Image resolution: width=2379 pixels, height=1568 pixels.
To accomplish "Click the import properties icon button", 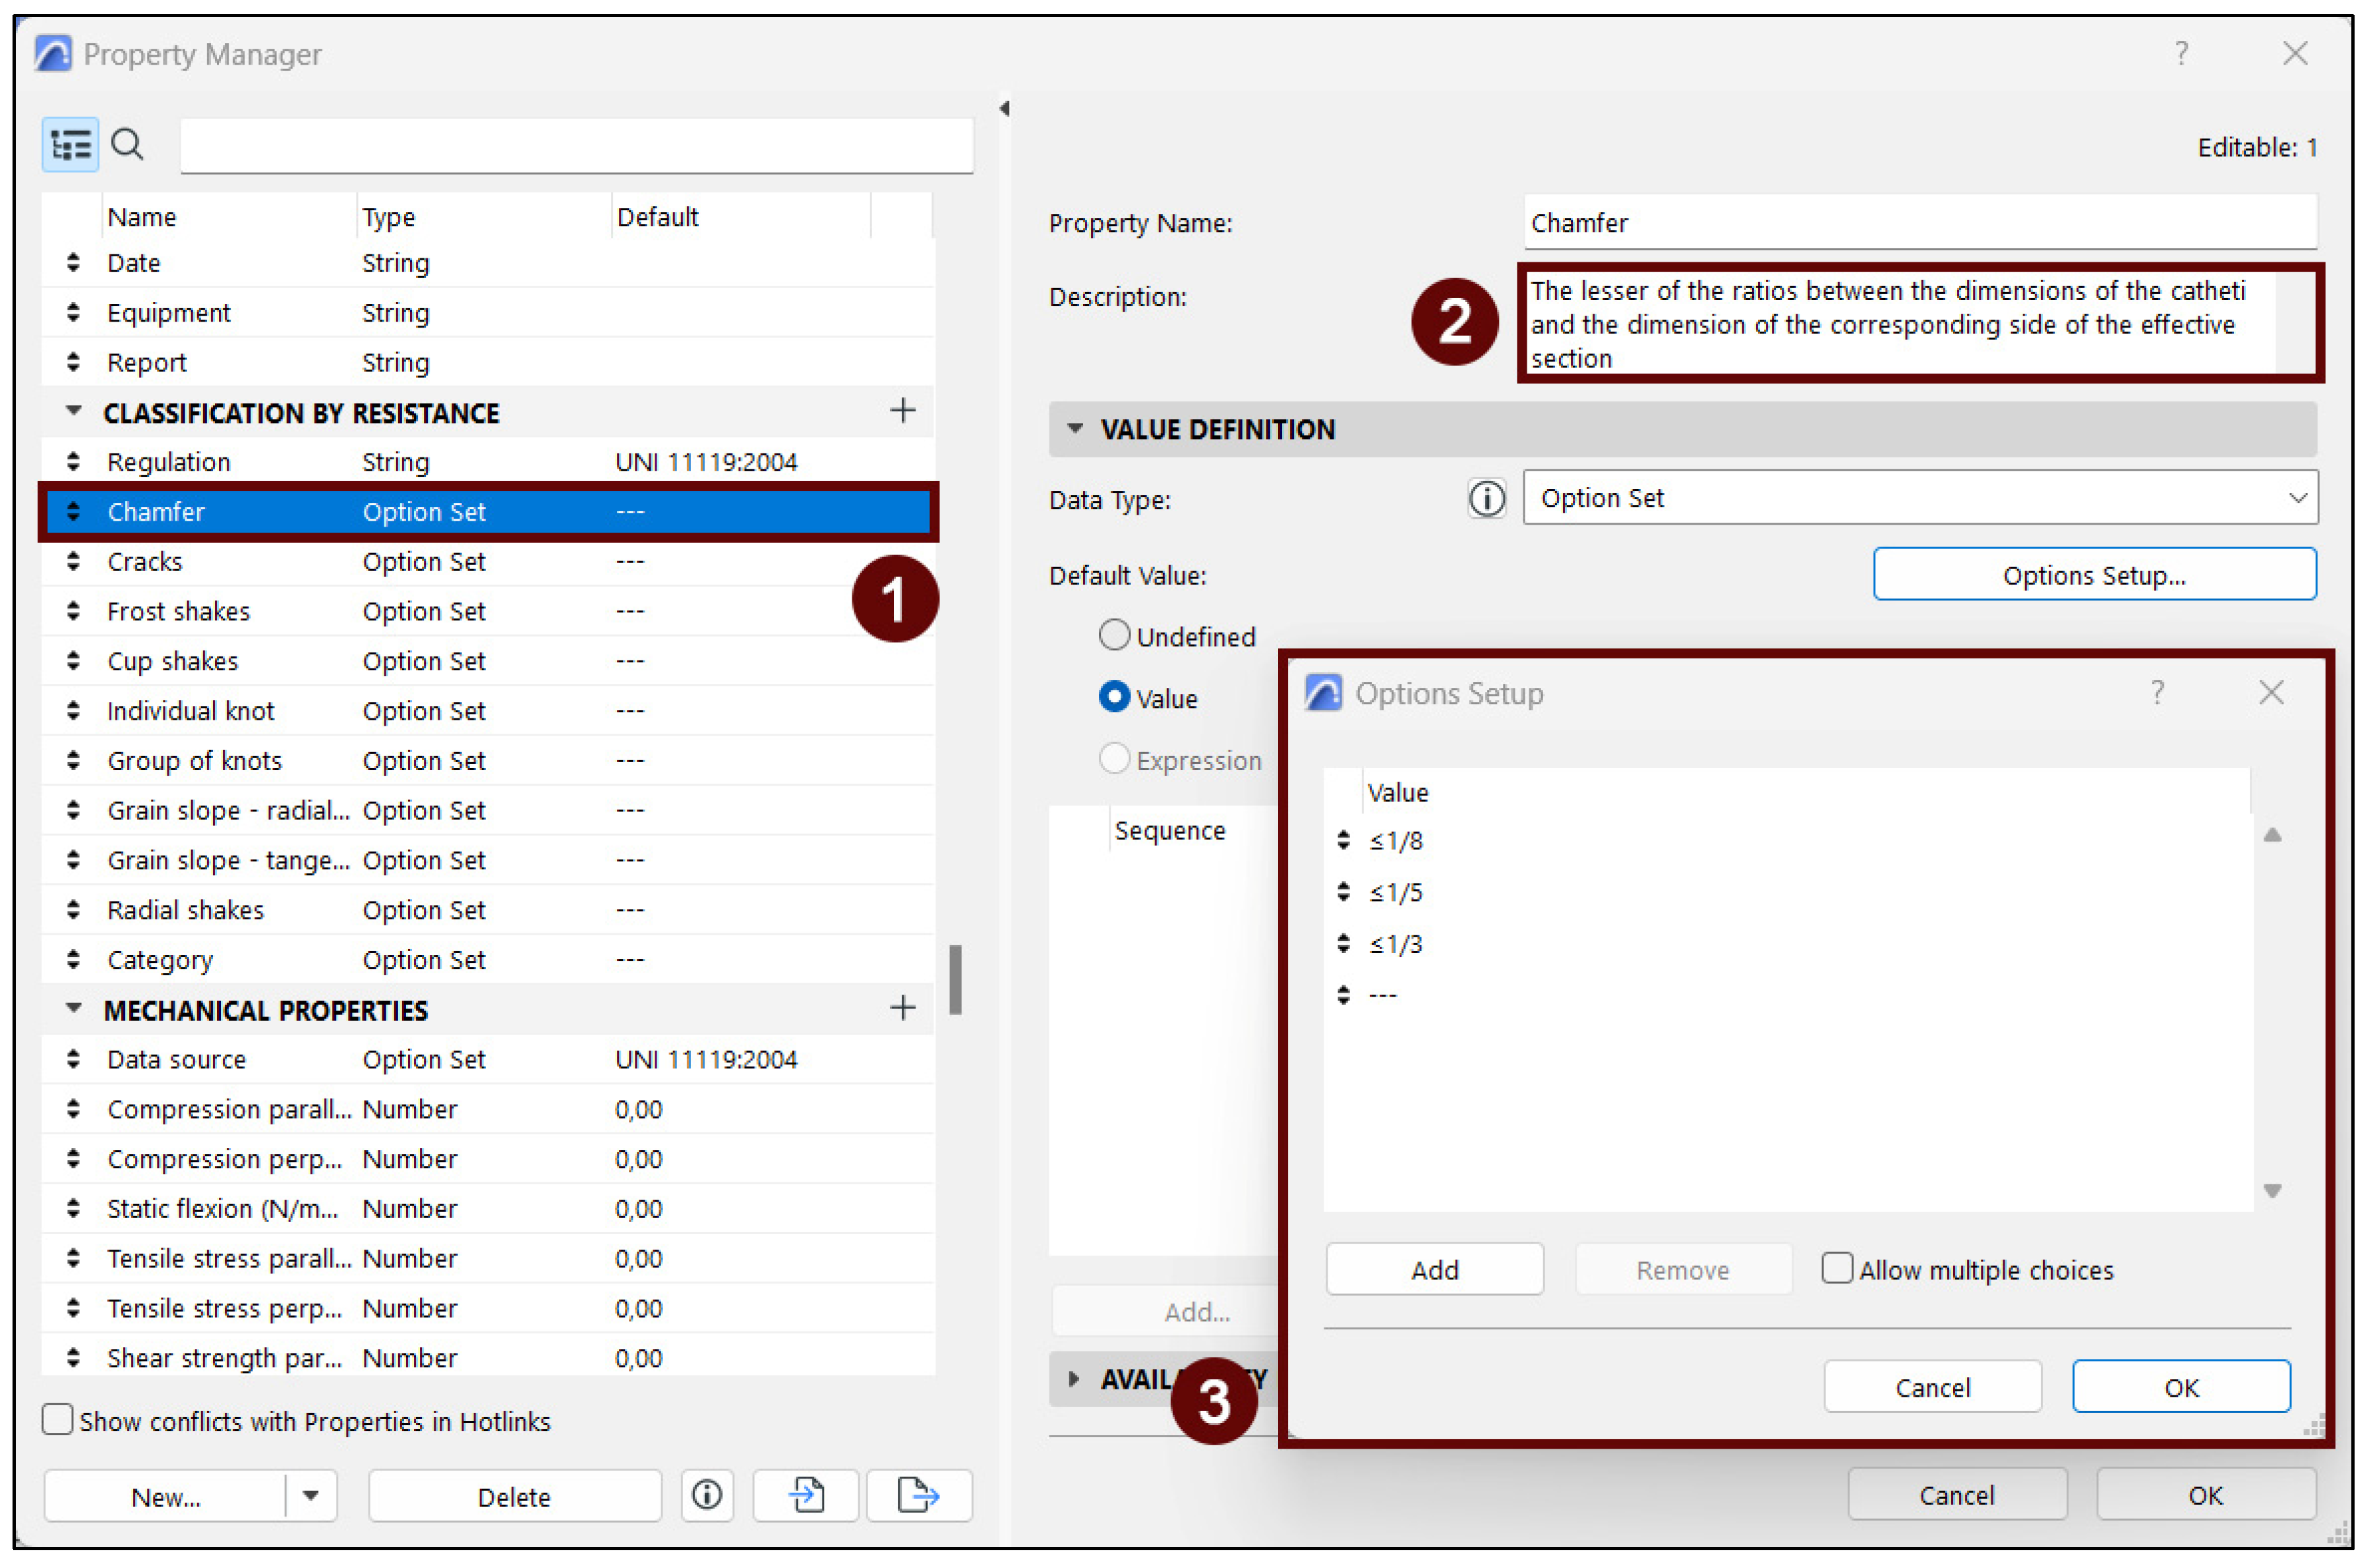I will coord(807,1497).
